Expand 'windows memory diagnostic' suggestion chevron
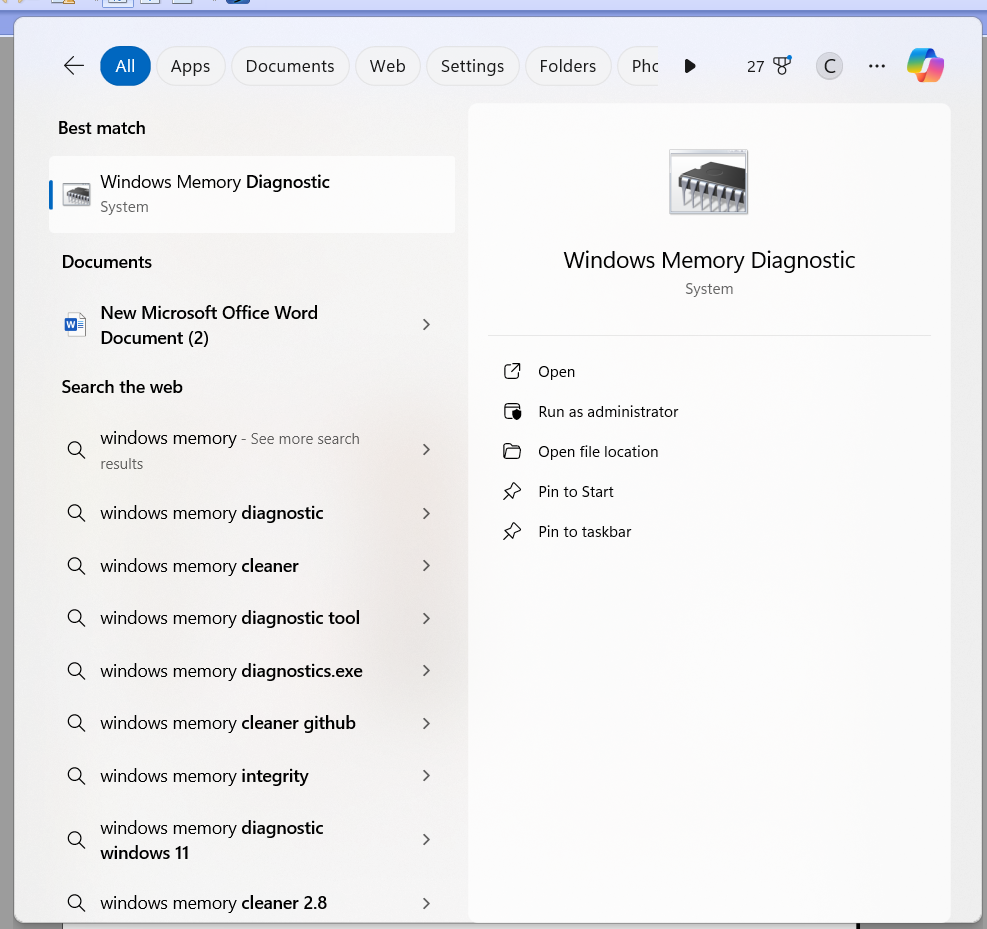987x929 pixels. (426, 513)
